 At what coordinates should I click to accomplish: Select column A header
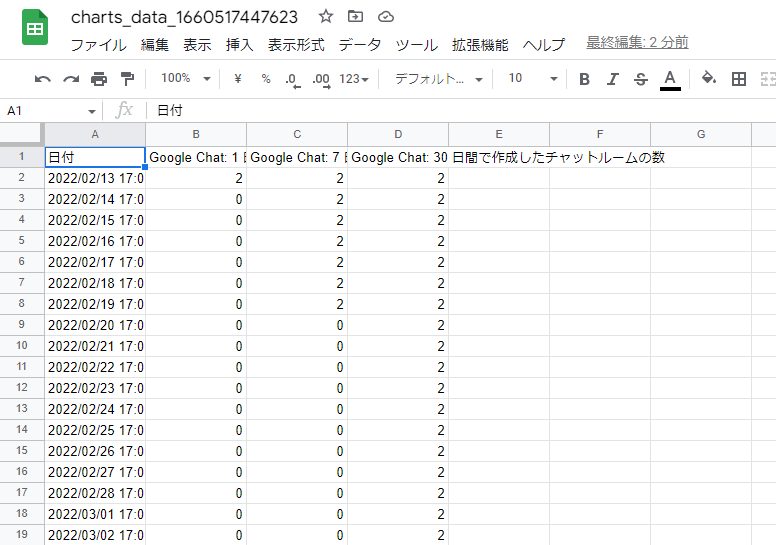(x=95, y=134)
